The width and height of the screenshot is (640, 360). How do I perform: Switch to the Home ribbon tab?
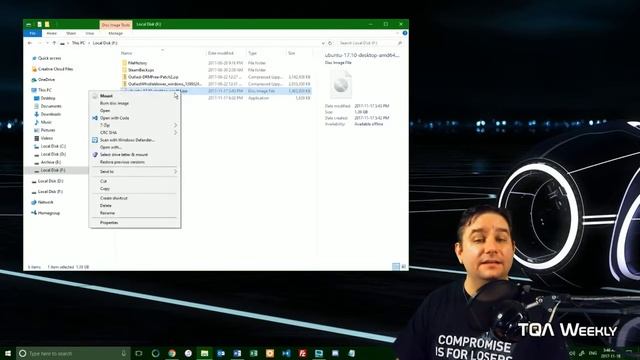(x=51, y=33)
